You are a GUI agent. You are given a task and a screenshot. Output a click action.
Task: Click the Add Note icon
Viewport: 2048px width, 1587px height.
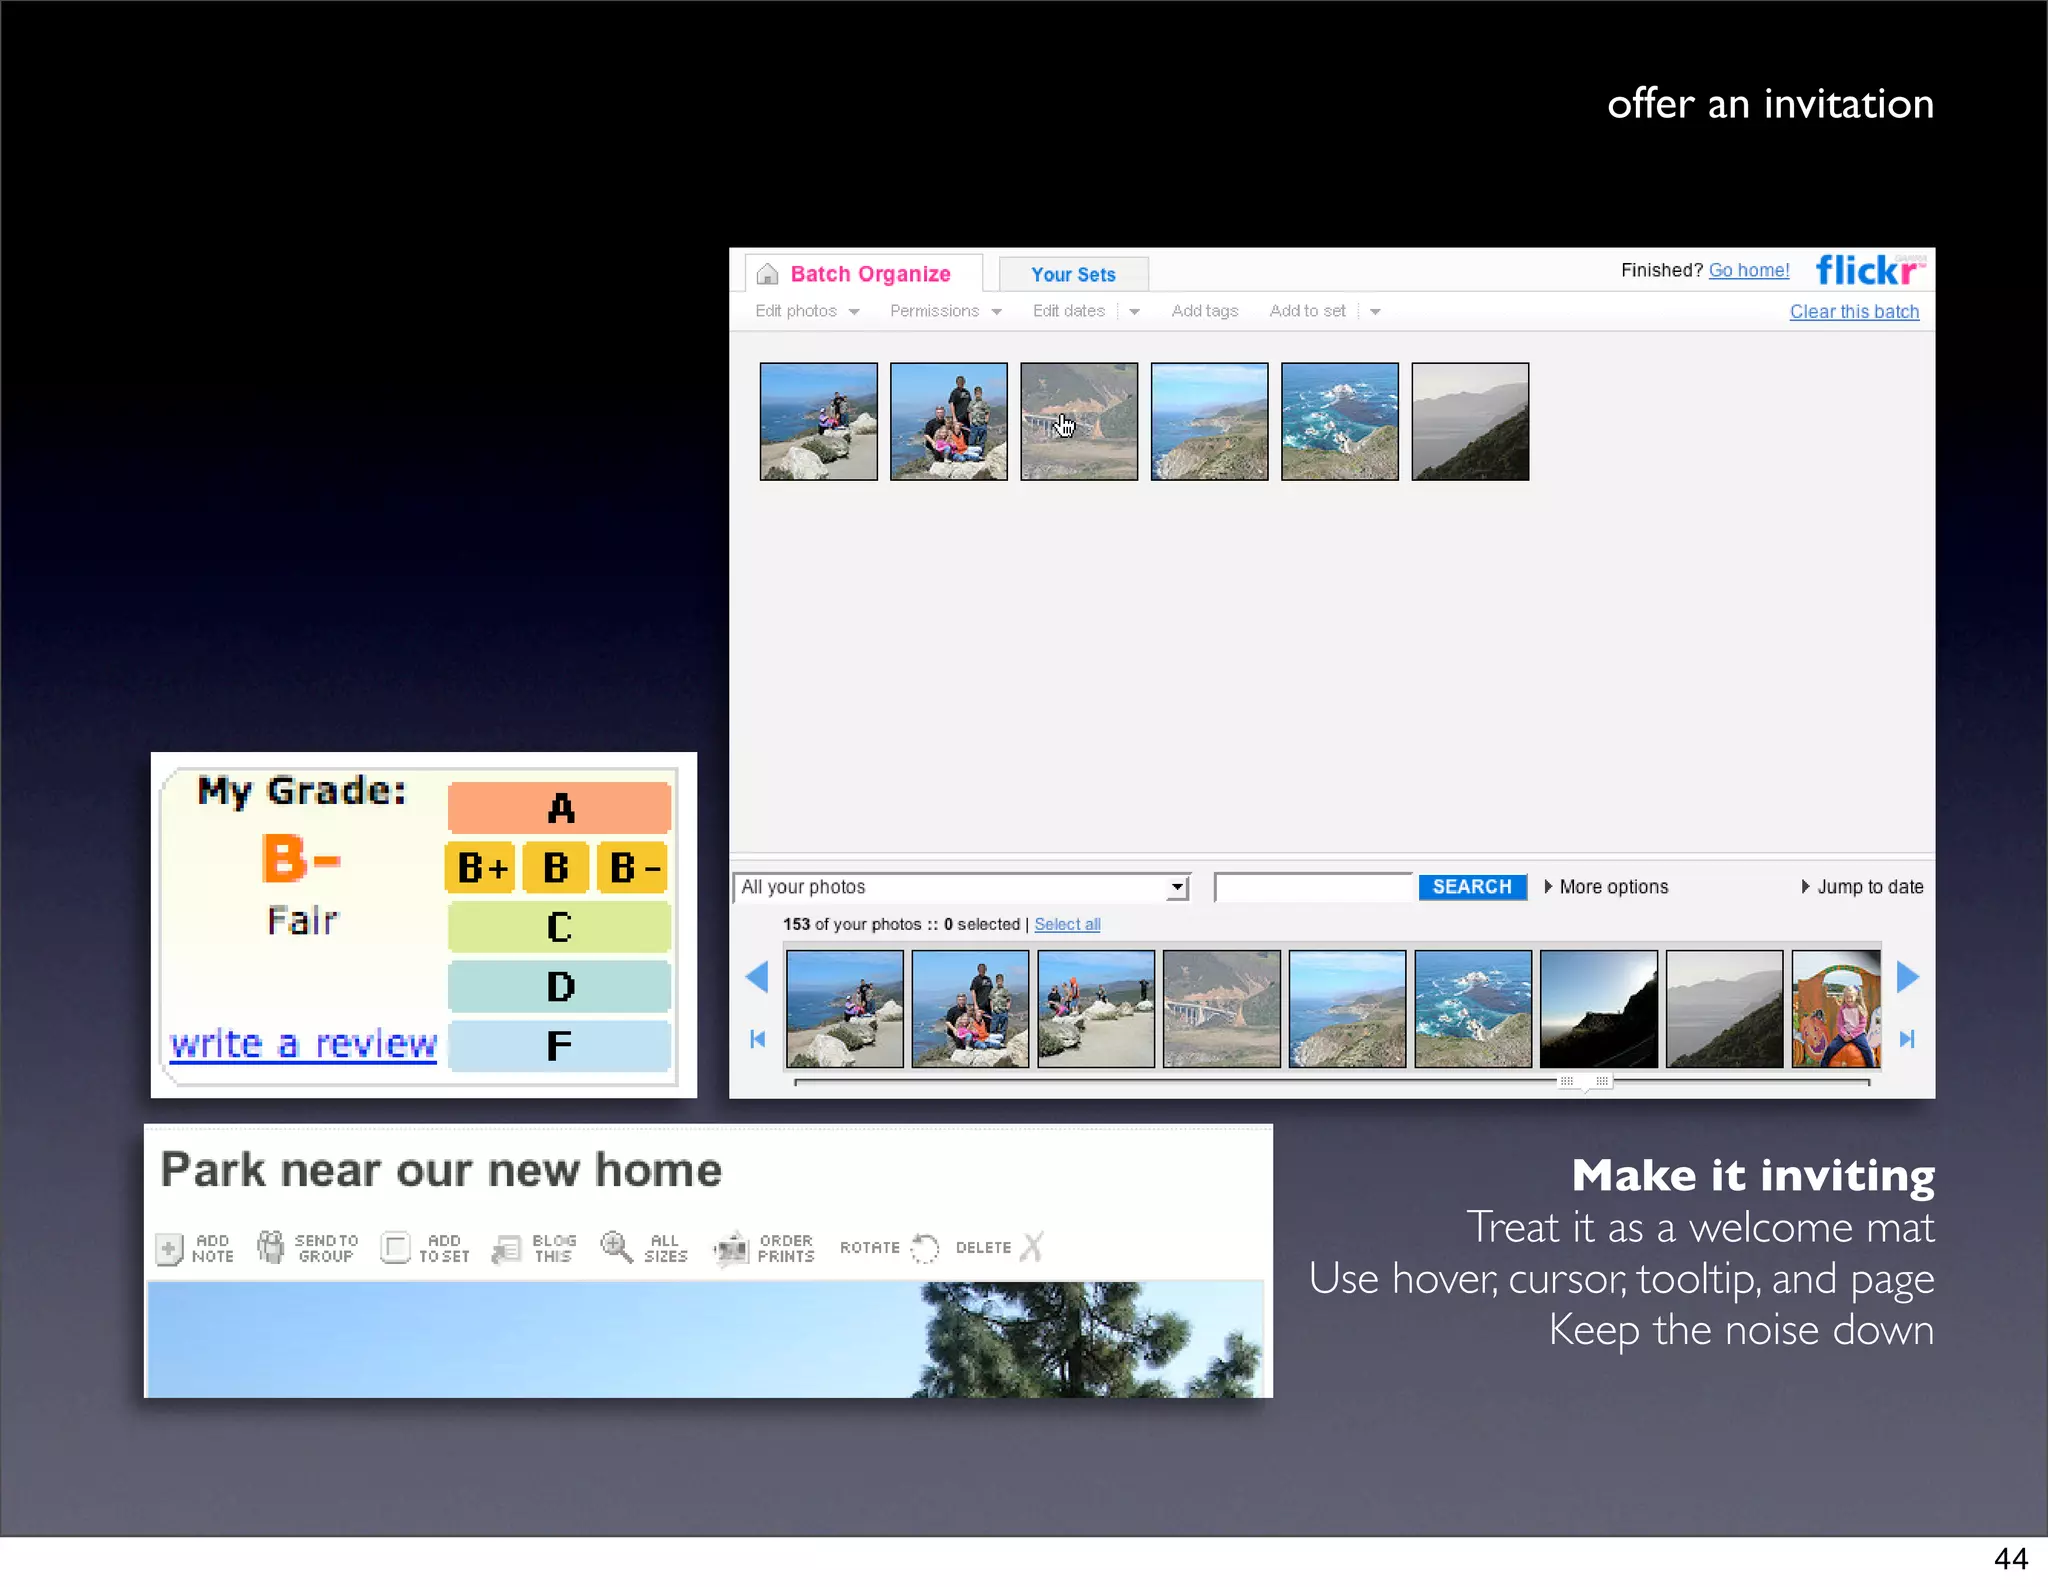[169, 1248]
